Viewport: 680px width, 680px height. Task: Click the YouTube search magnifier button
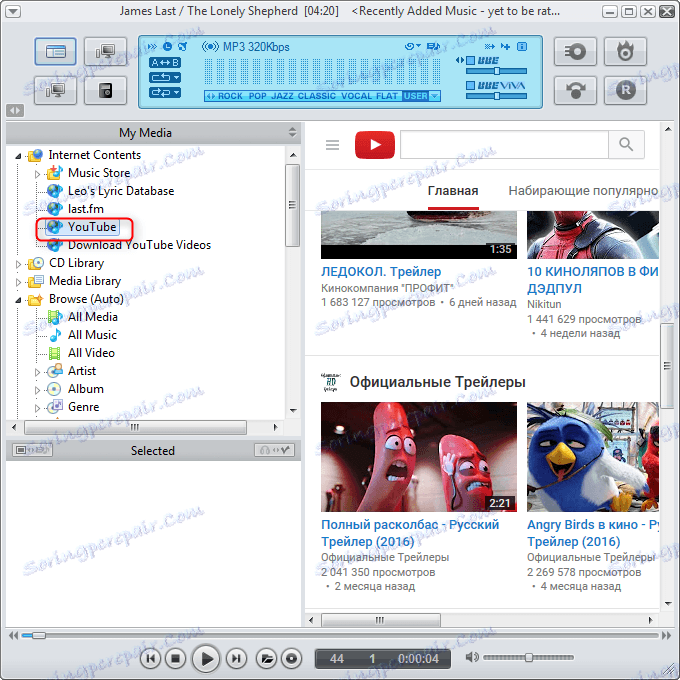coord(626,144)
